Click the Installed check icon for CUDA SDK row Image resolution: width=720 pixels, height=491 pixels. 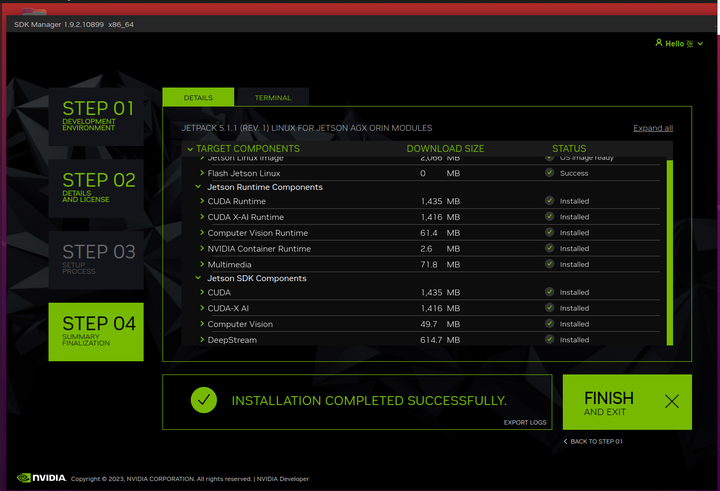[549, 292]
